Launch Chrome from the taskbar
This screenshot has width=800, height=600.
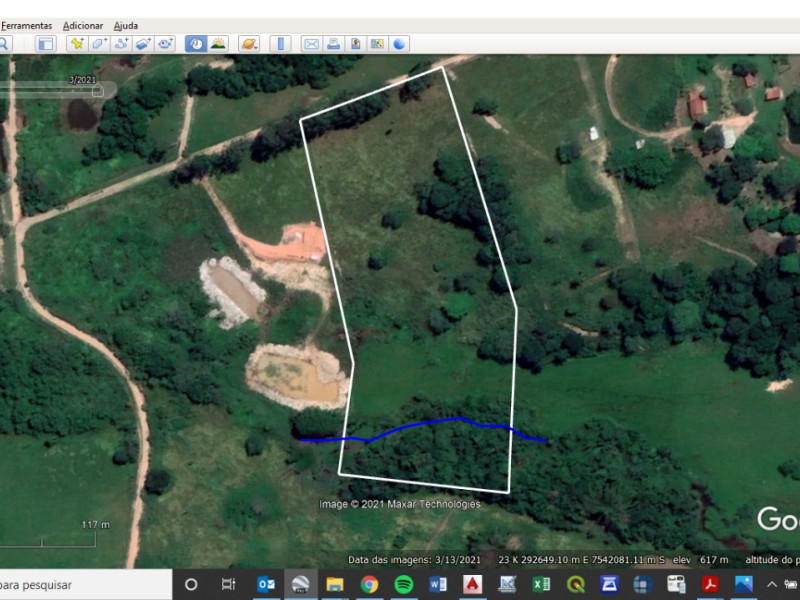coord(369,585)
